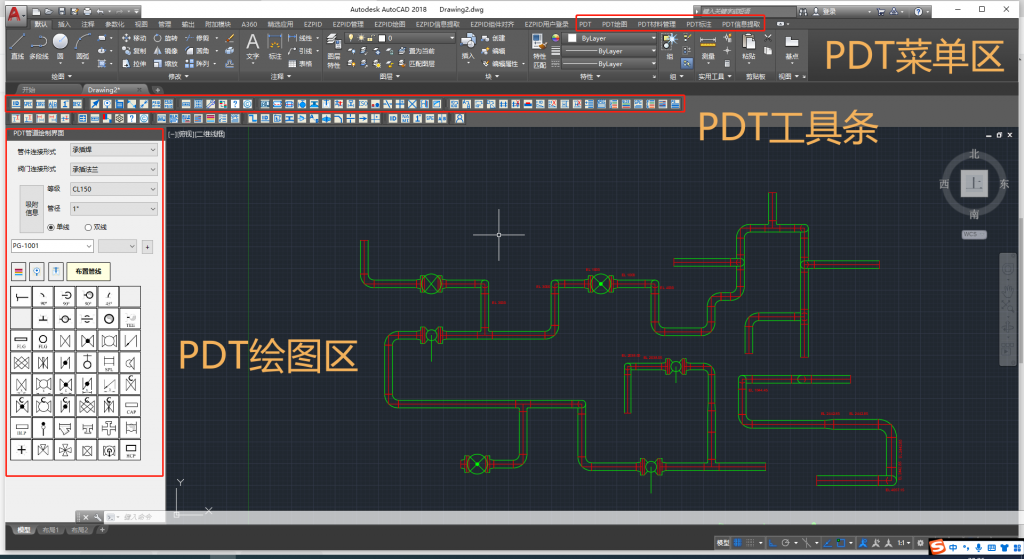Click the HCP symbol in fitting palette

131,449
